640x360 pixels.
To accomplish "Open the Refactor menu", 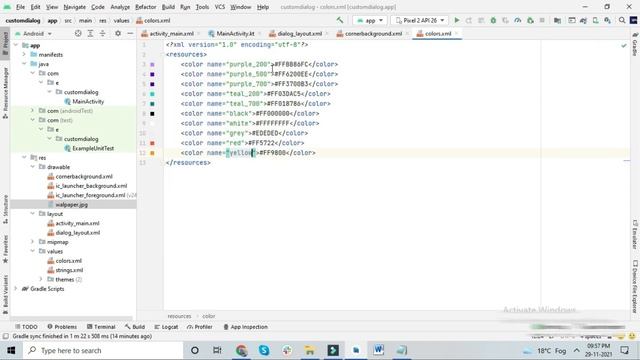I will click(146, 7).
